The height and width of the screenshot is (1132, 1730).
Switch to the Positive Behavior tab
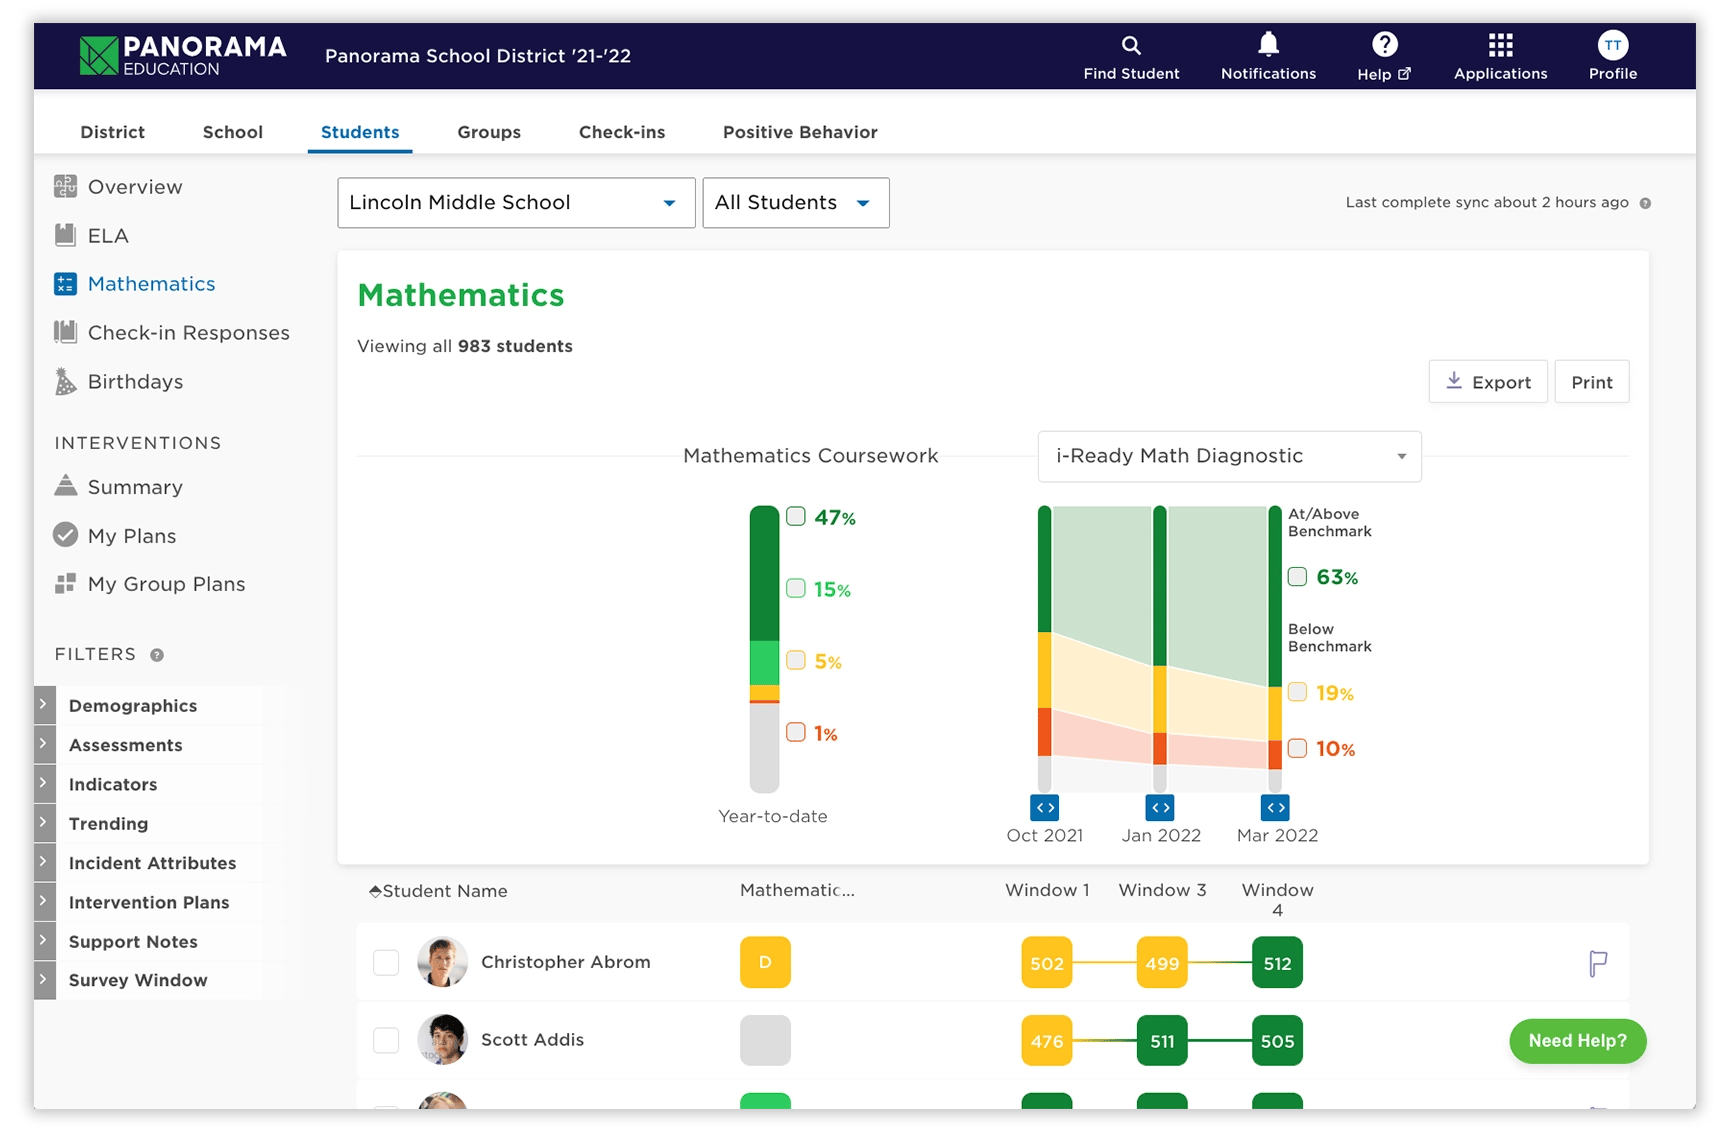pyautogui.click(x=800, y=132)
